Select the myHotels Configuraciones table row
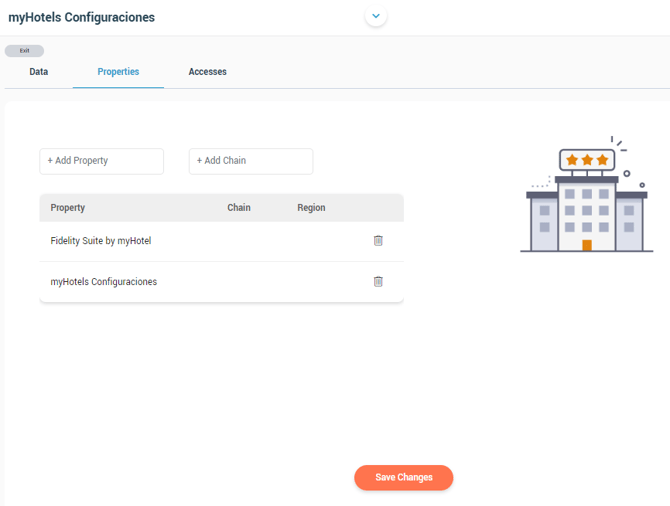670x506 pixels. tap(221, 282)
